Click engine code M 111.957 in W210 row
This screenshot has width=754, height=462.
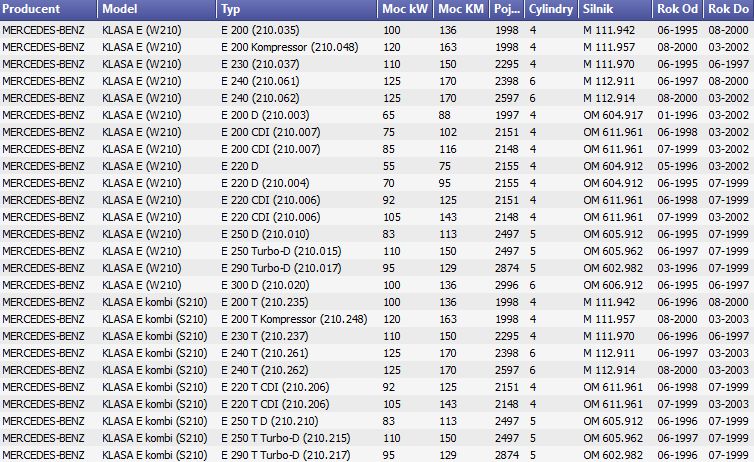609,47
